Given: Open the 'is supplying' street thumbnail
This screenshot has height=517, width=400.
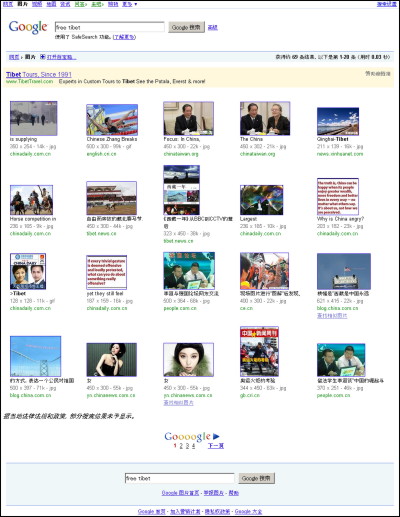Looking at the screenshot, I should (x=34, y=118).
